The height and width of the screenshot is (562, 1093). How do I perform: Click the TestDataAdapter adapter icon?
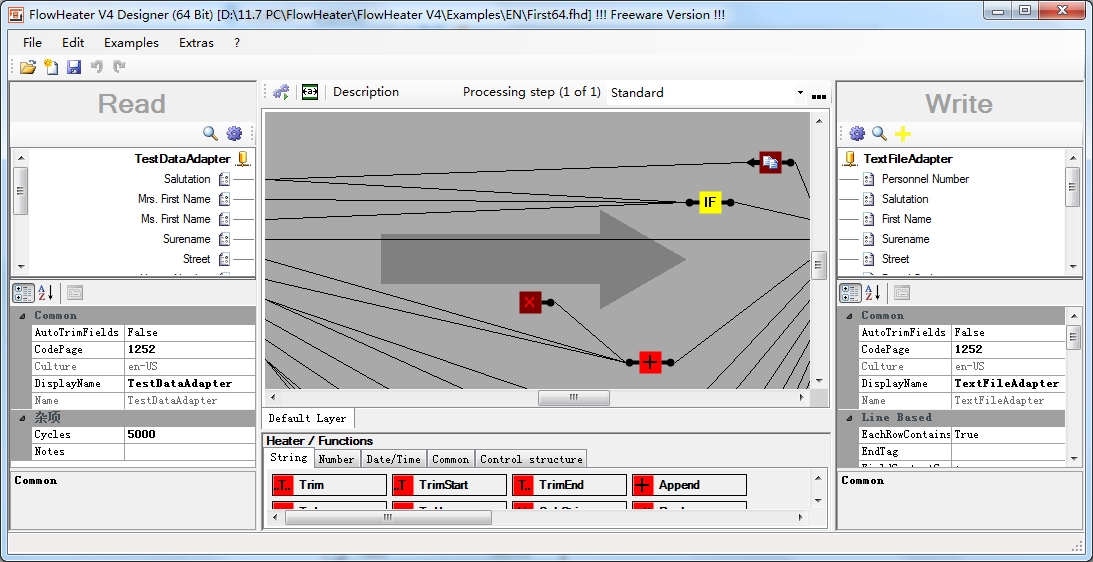243,159
